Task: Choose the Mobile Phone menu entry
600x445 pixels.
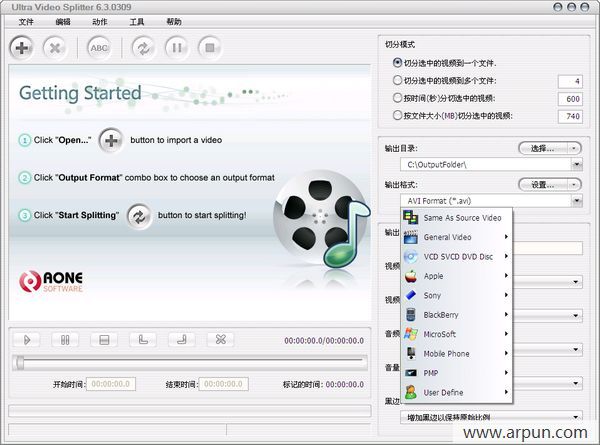Action: pyautogui.click(x=457, y=354)
